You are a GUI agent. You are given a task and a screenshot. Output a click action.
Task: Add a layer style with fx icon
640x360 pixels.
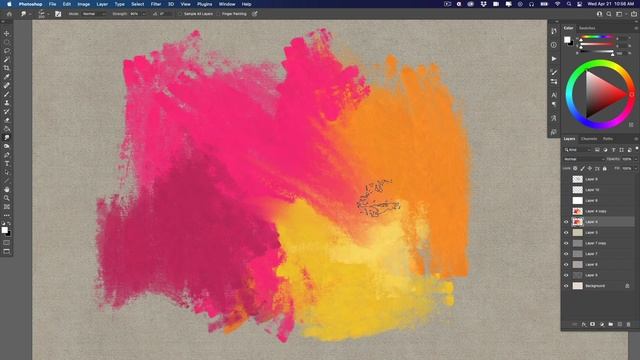584,324
